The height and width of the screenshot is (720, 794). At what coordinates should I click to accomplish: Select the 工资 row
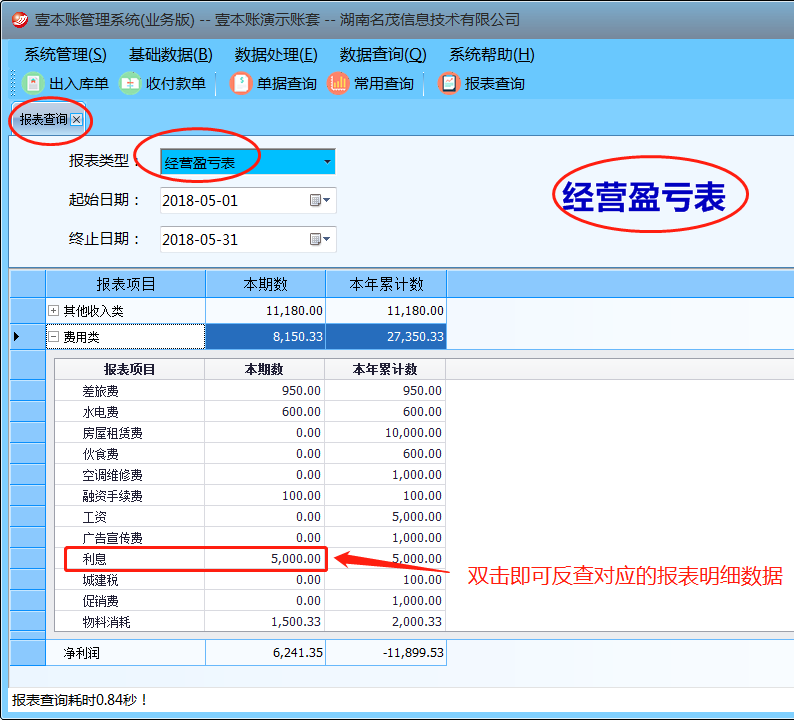tap(250, 517)
